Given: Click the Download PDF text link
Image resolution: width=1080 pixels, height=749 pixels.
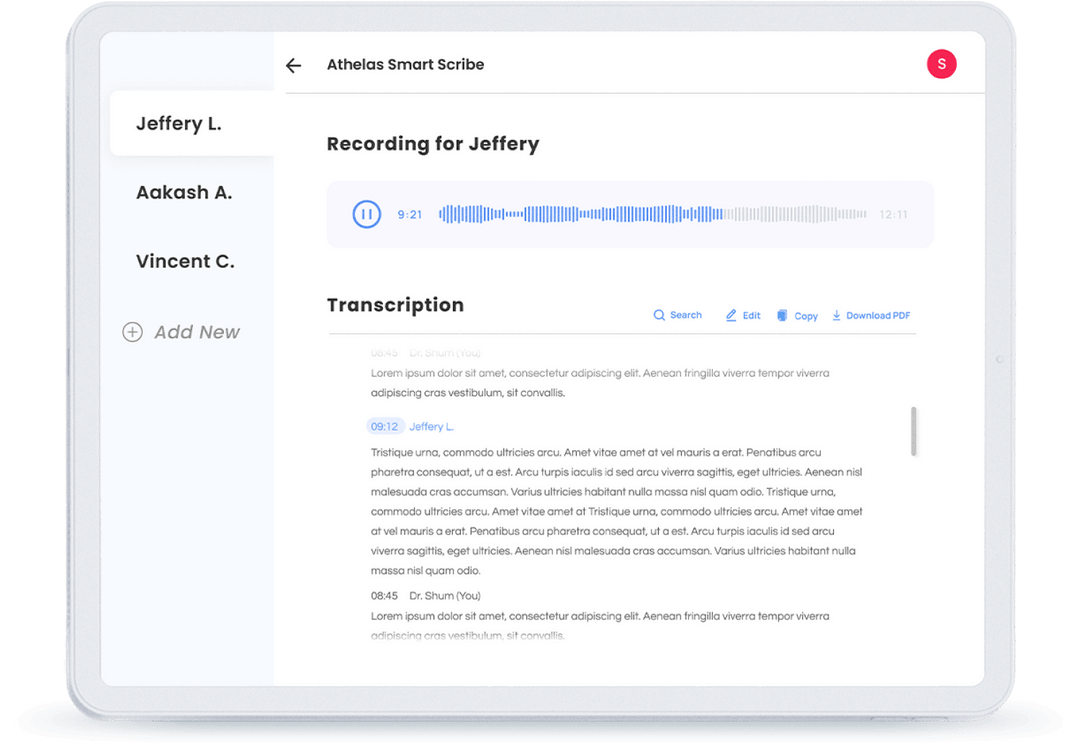Looking at the screenshot, I should (x=878, y=316).
